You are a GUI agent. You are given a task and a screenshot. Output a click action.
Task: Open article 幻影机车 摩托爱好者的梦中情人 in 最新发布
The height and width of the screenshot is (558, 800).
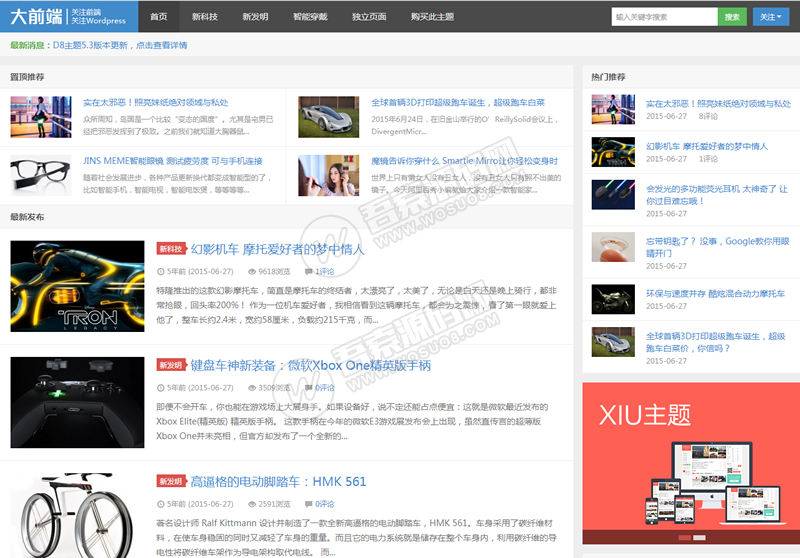[278, 249]
